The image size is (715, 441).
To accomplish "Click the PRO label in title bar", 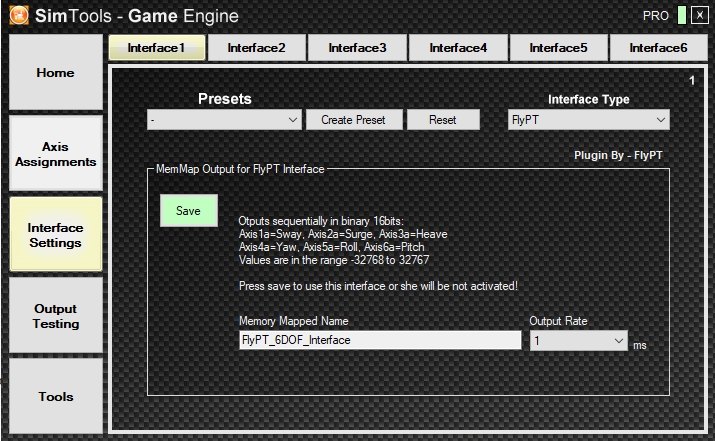I will tap(656, 16).
